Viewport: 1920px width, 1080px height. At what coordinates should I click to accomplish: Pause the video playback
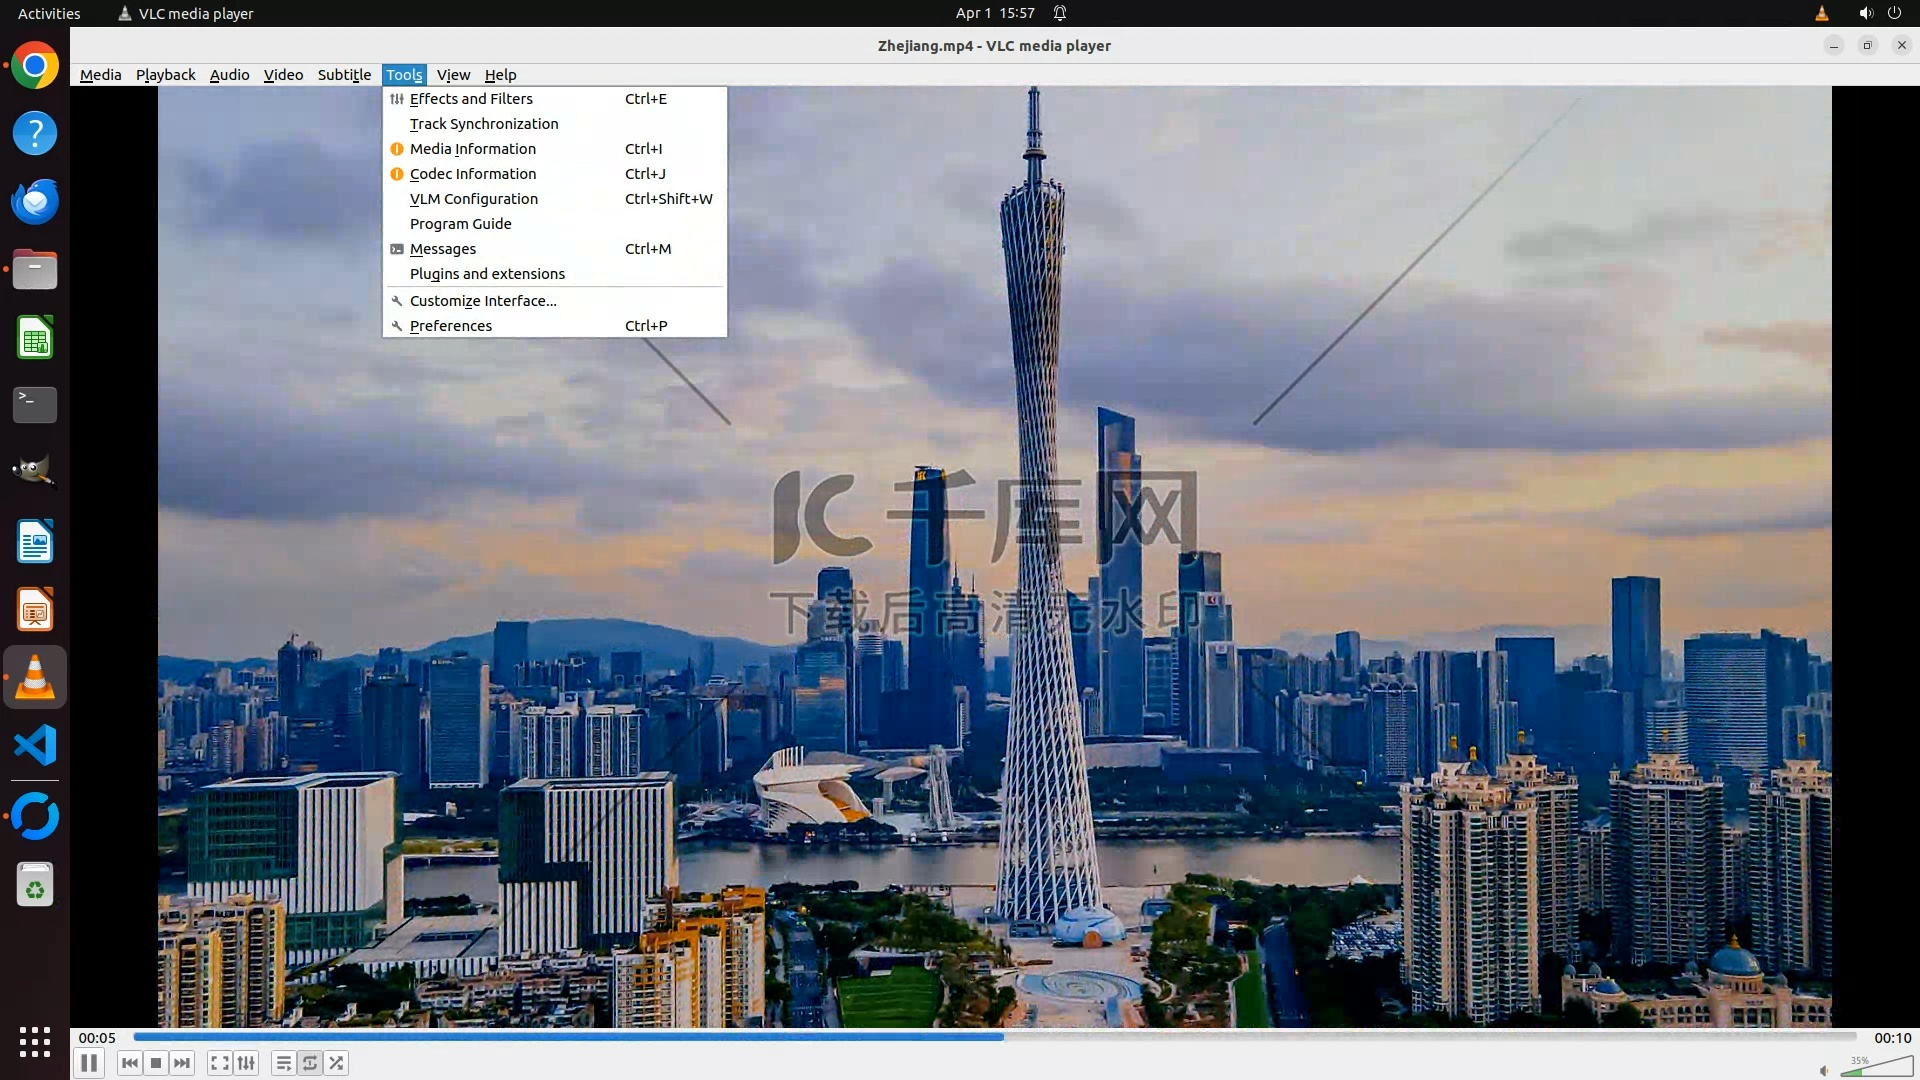(89, 1063)
